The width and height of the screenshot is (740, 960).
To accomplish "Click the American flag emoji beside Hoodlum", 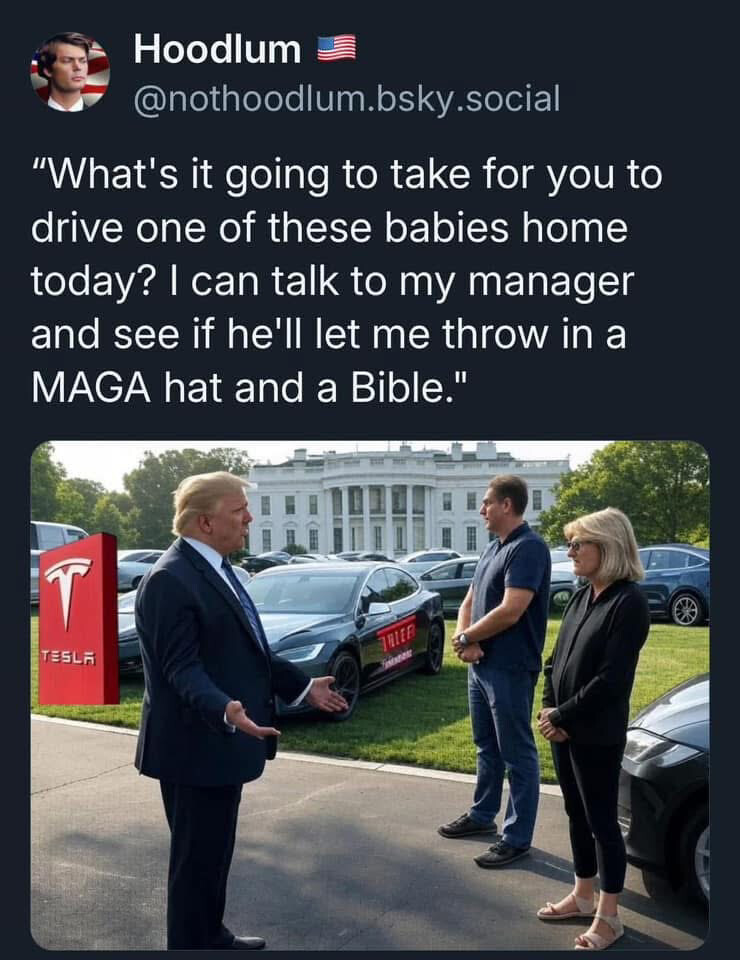I will click(x=337, y=48).
